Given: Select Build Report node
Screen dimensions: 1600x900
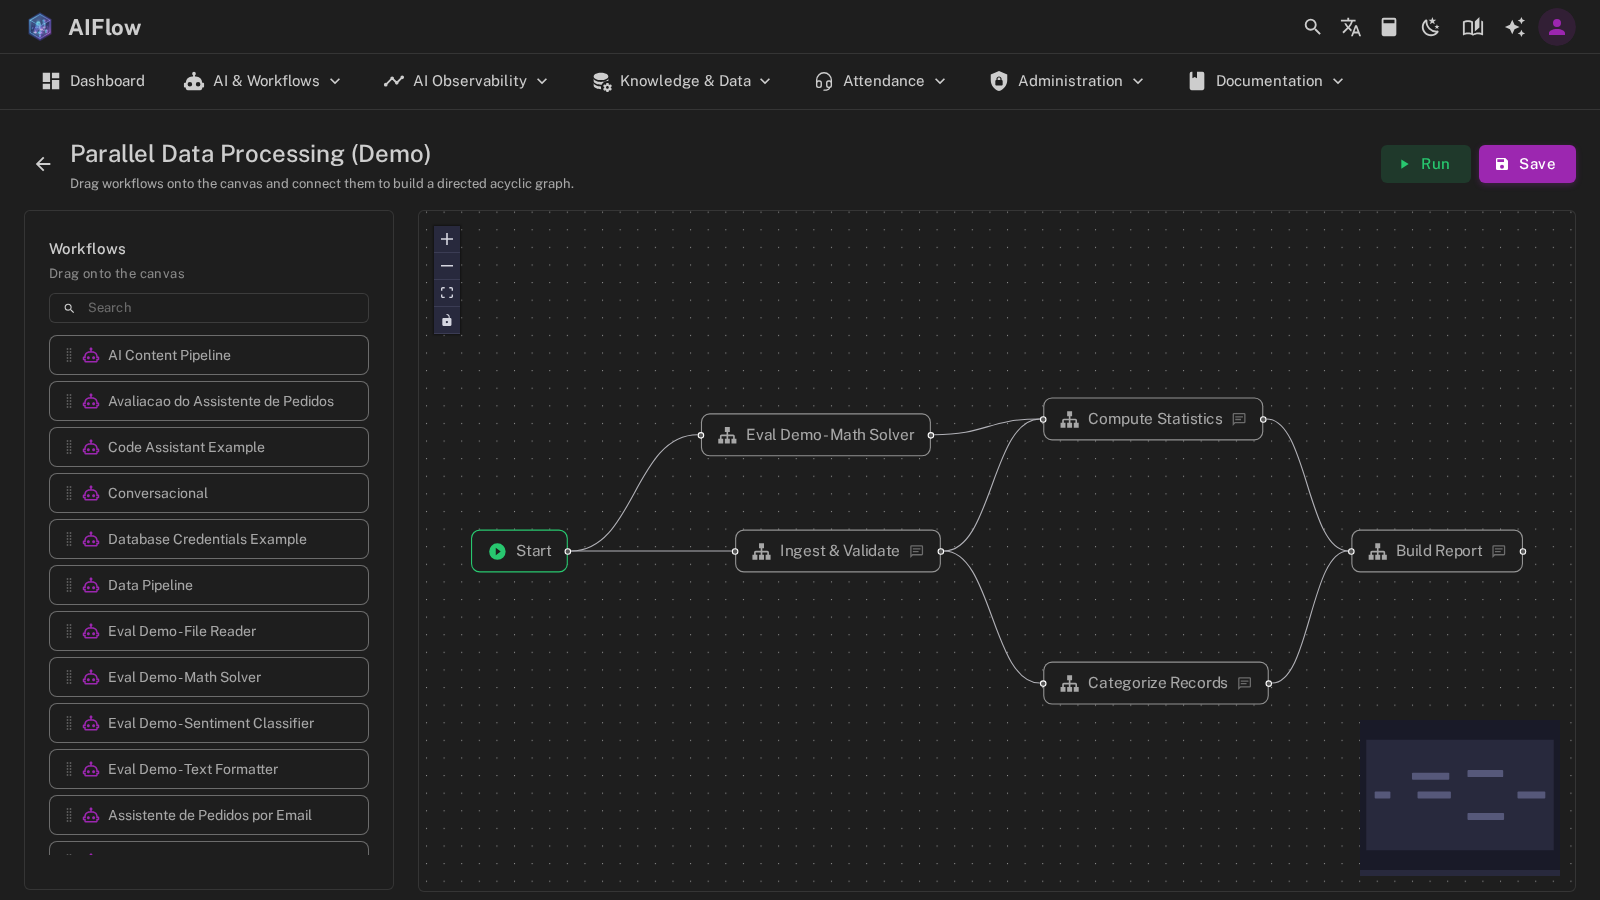Looking at the screenshot, I should point(1437,551).
